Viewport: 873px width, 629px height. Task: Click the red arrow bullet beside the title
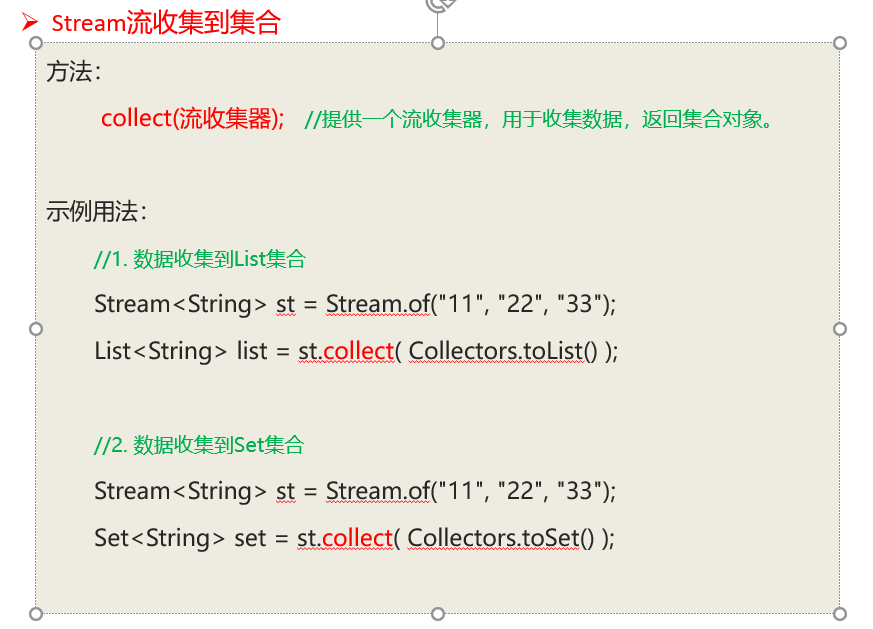[x=30, y=23]
